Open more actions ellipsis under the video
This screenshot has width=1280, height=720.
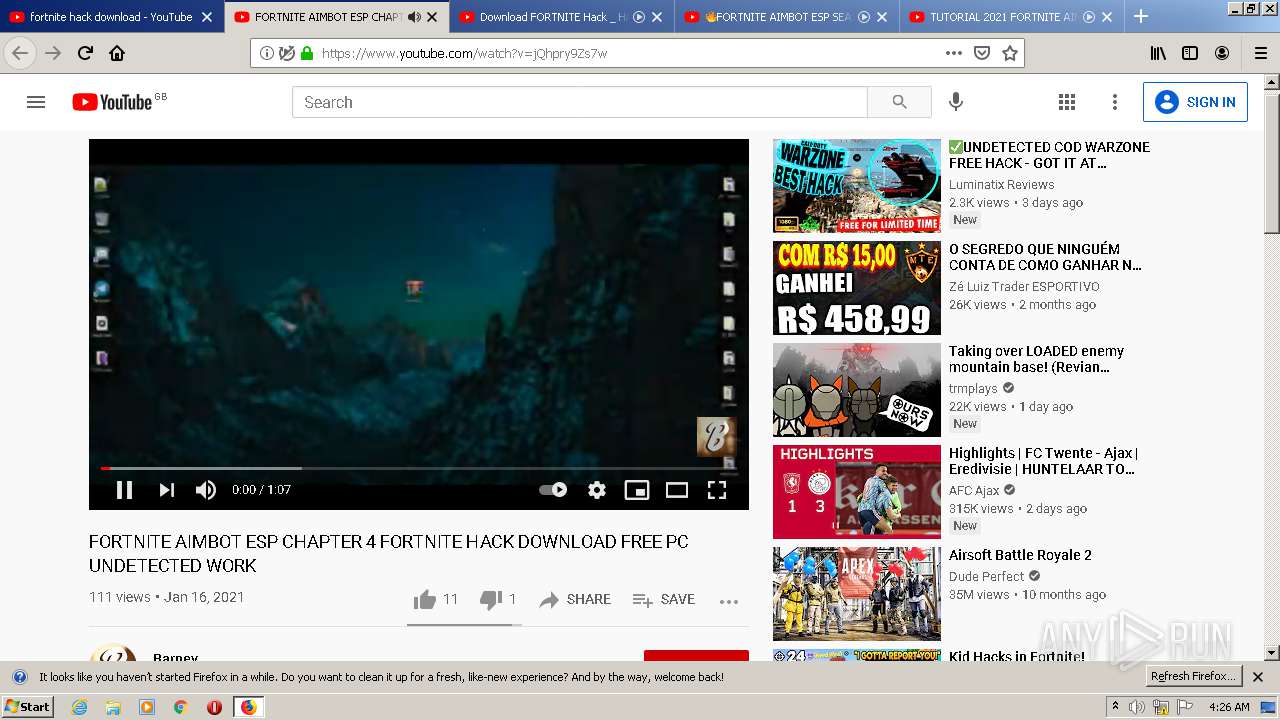pyautogui.click(x=729, y=601)
